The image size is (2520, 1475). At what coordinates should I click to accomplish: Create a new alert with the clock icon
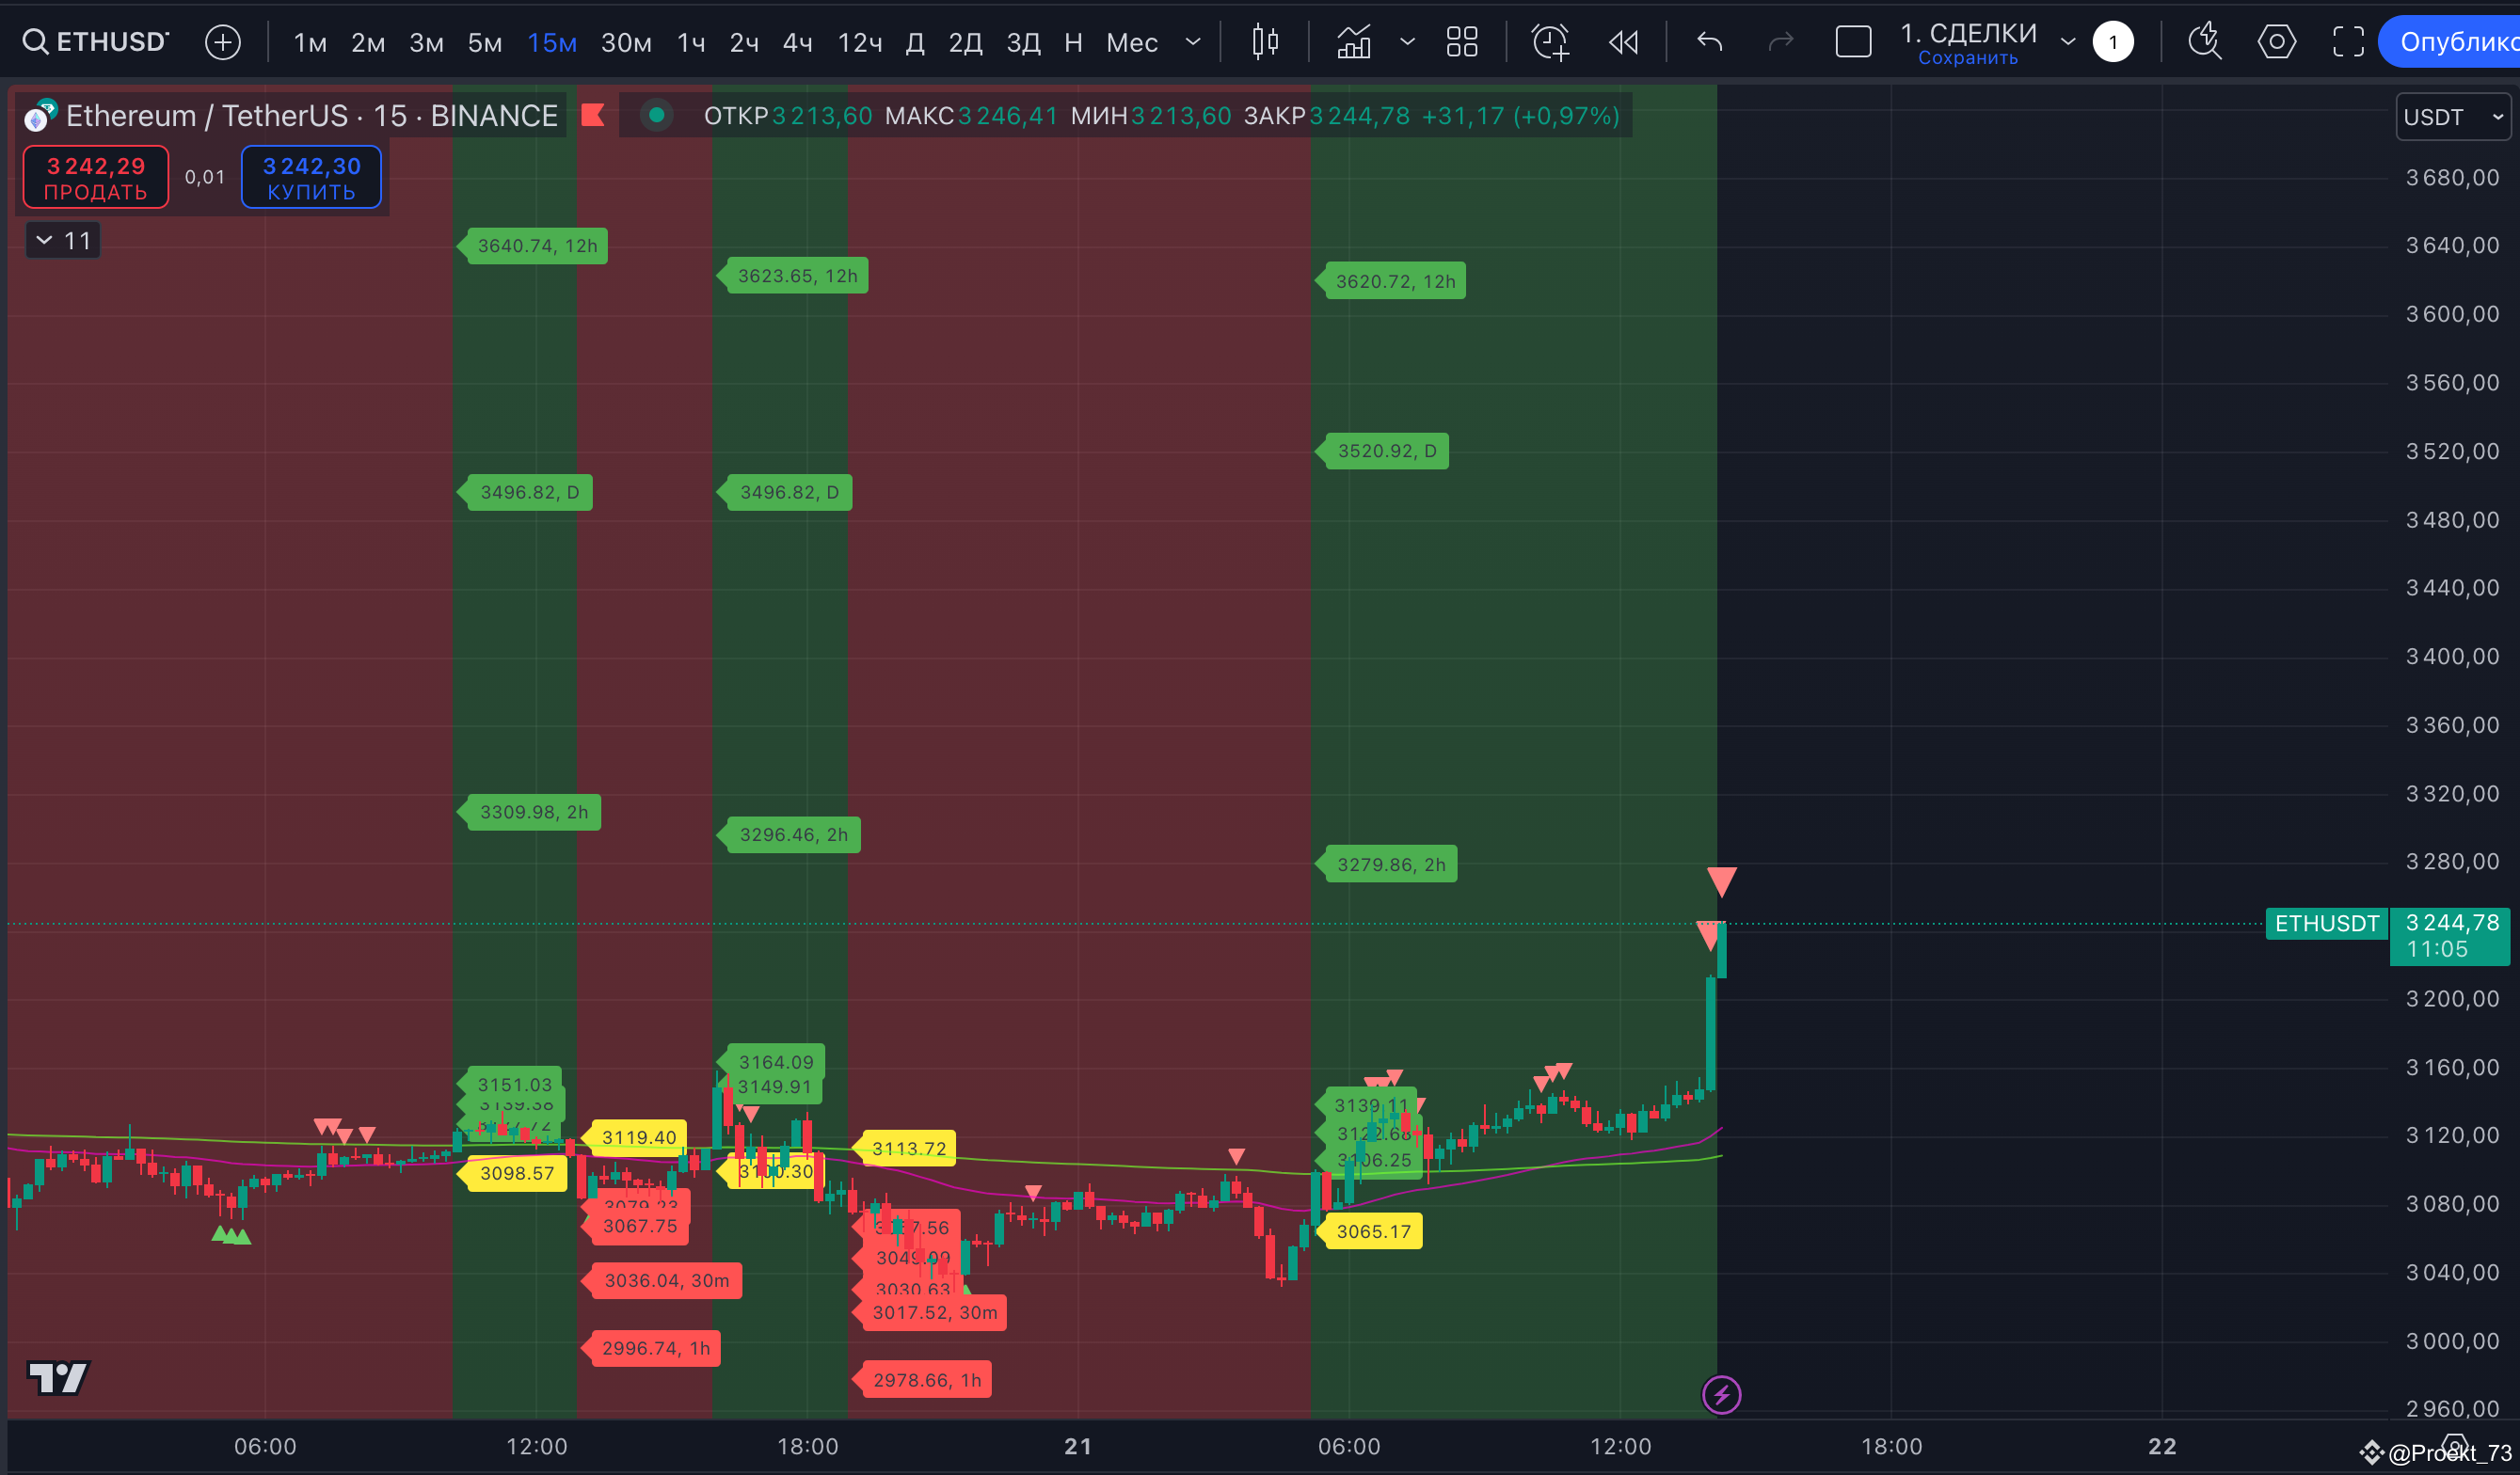[x=1549, y=42]
